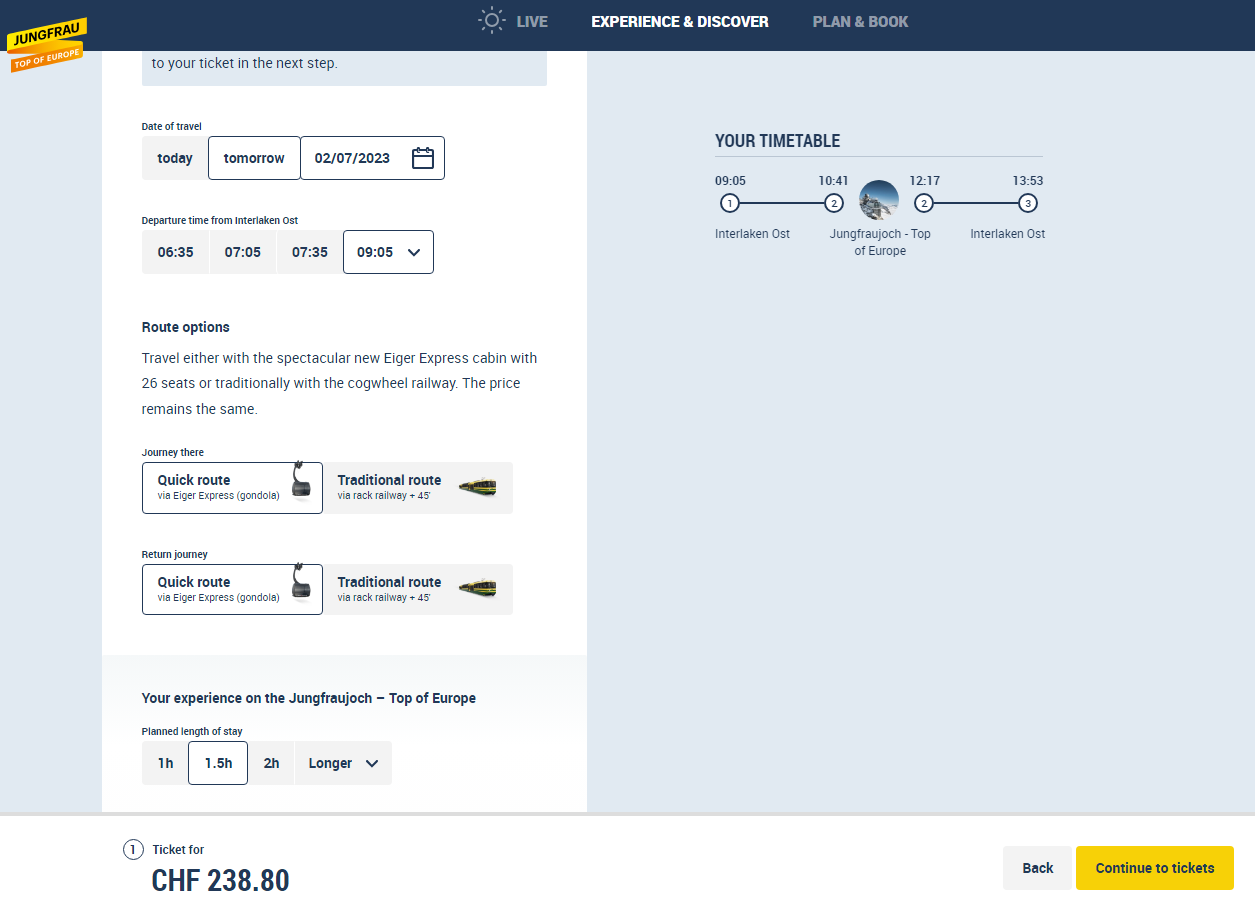Expand the 09:05 departure time dropdown
Image resolution: width=1255 pixels, height=903 pixels.
pos(388,252)
